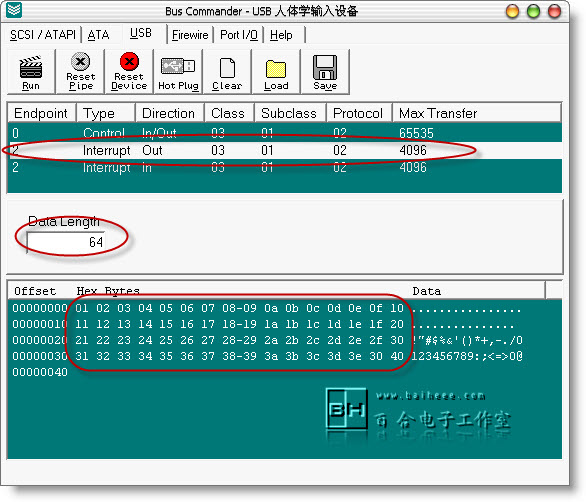Click hex byte 01 in first row
The height and width of the screenshot is (502, 586).
pyautogui.click(x=81, y=308)
